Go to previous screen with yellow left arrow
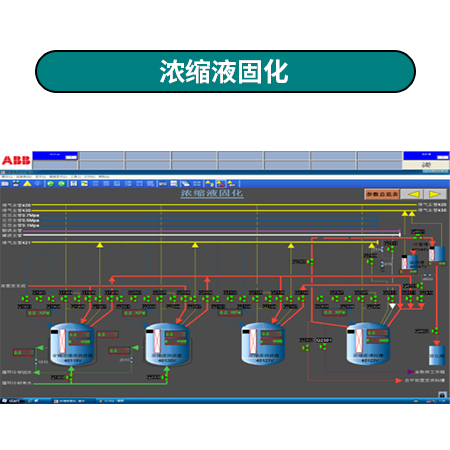The image size is (450, 450). [x=412, y=194]
